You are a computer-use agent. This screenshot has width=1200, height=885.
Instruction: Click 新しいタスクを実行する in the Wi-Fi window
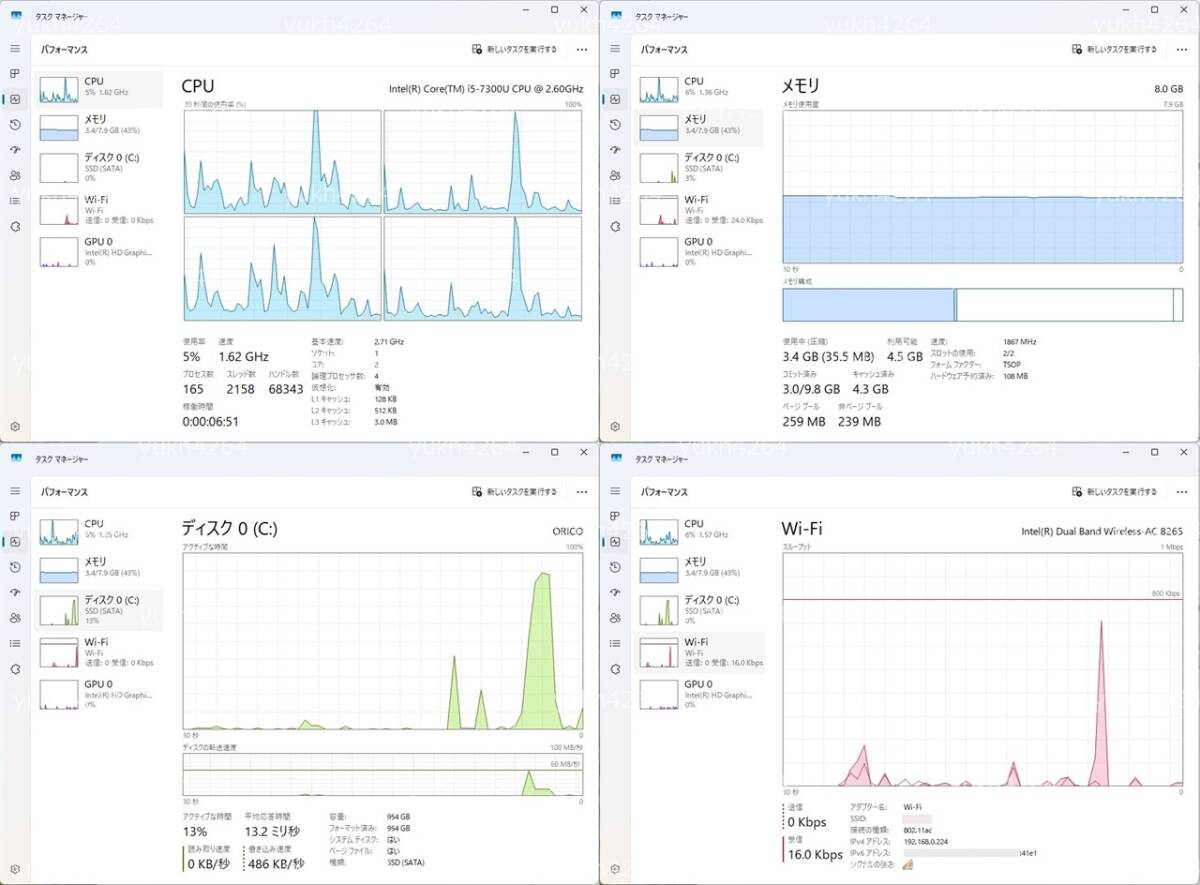pos(1114,492)
